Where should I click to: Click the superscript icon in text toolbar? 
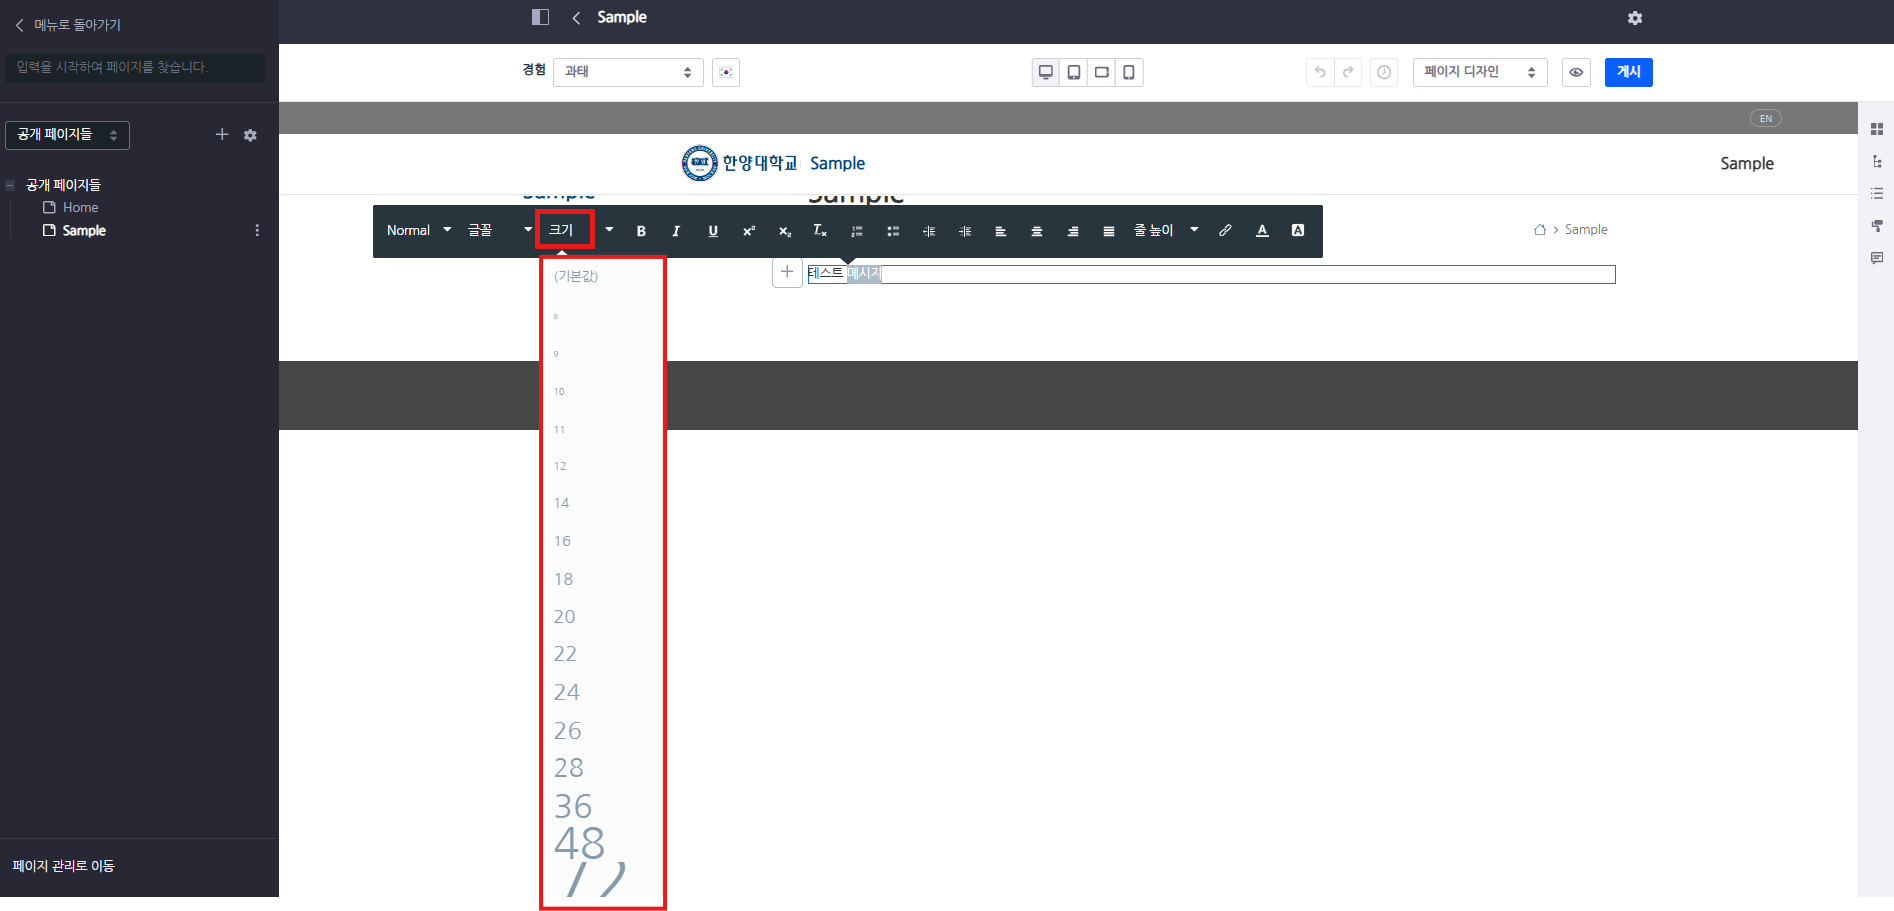pos(748,231)
